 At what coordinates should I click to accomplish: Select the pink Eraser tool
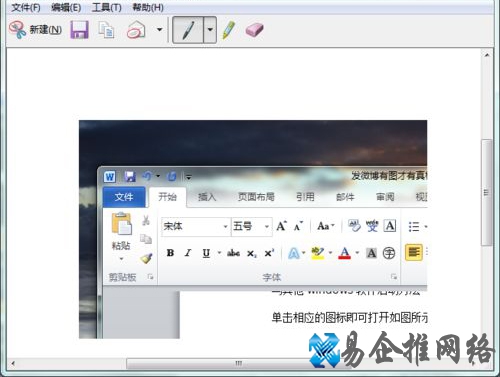[x=255, y=30]
